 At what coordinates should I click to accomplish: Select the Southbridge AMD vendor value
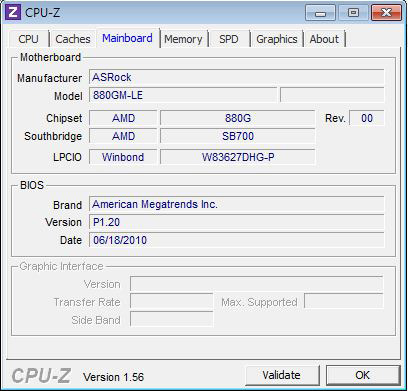[x=123, y=136]
